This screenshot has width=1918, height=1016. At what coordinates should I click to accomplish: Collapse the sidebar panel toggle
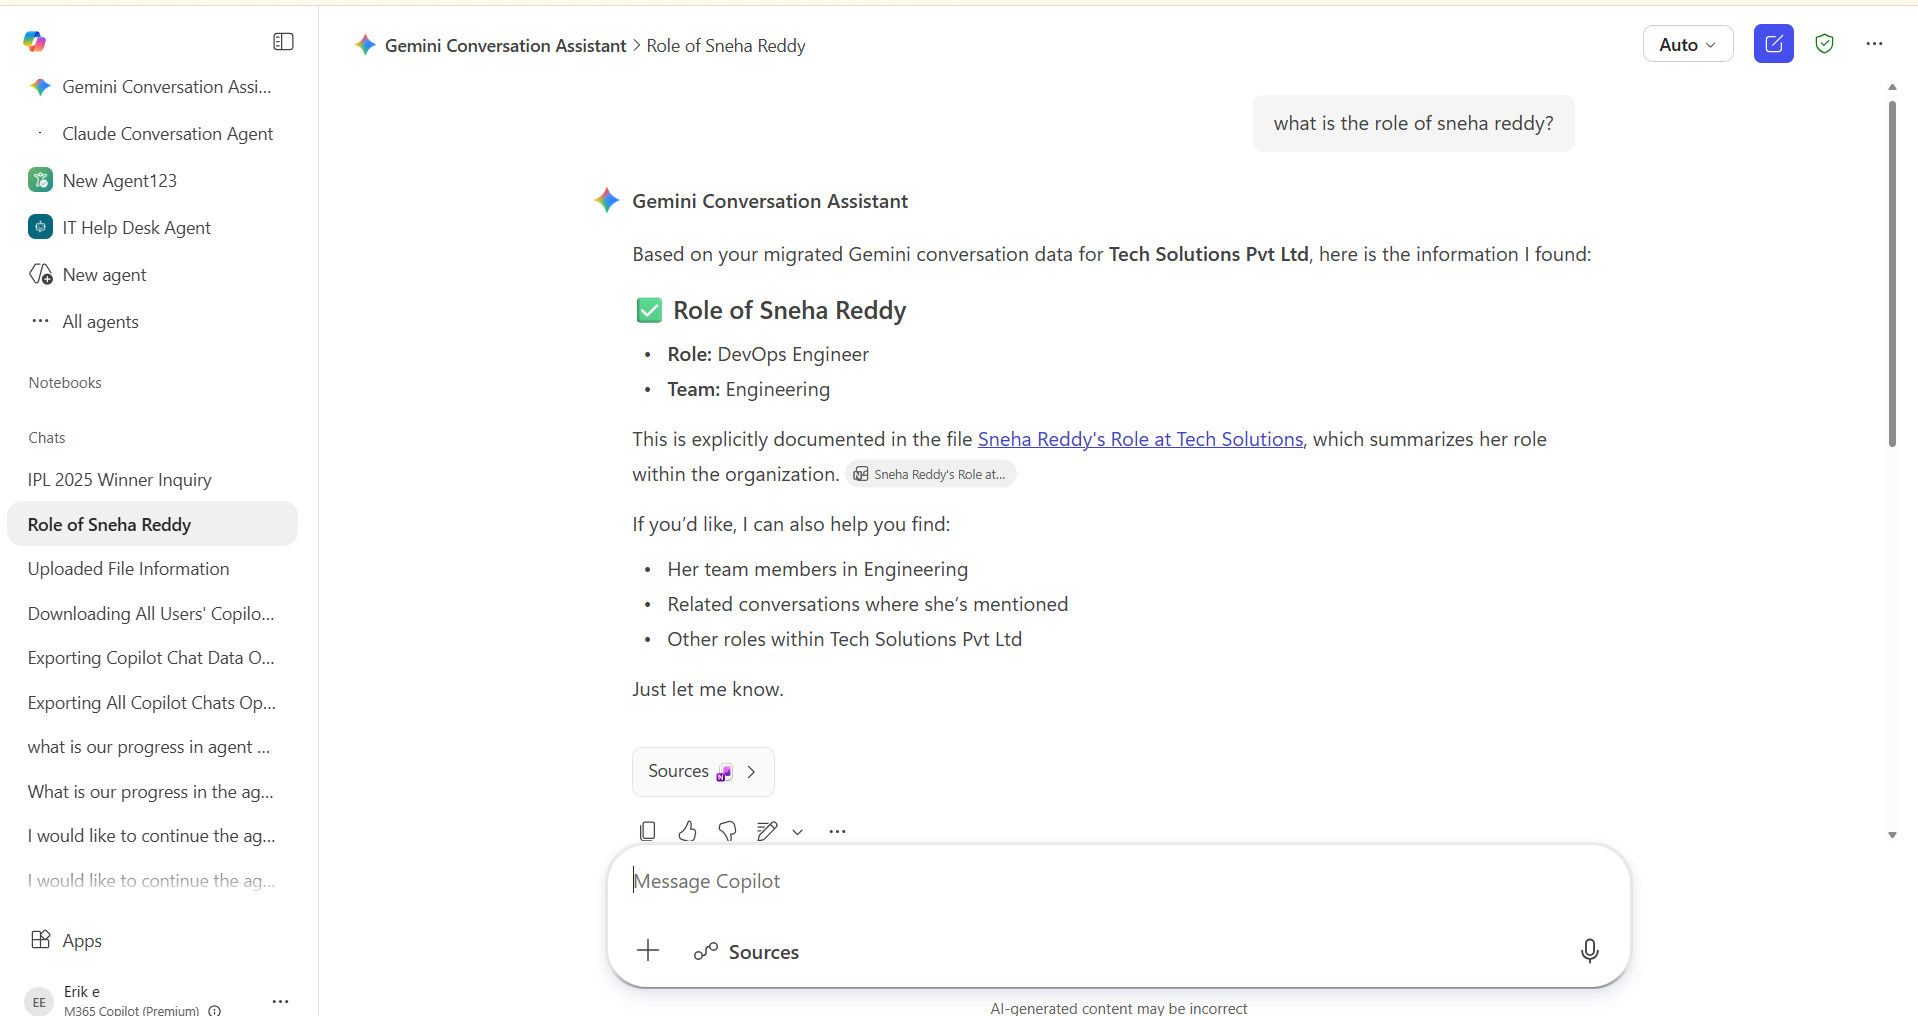(284, 41)
